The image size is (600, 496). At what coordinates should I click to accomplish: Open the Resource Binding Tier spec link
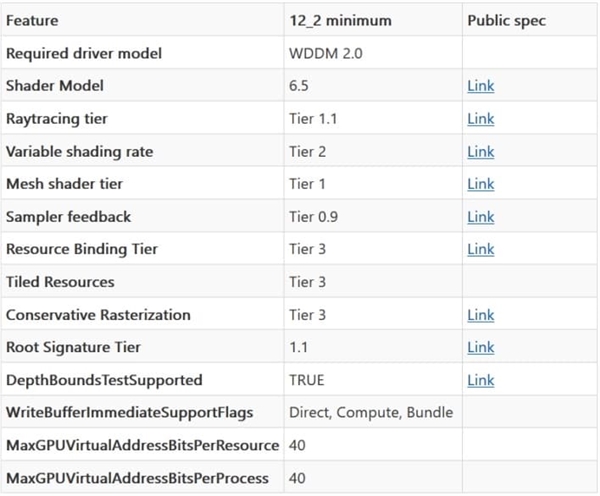pyautogui.click(x=480, y=249)
